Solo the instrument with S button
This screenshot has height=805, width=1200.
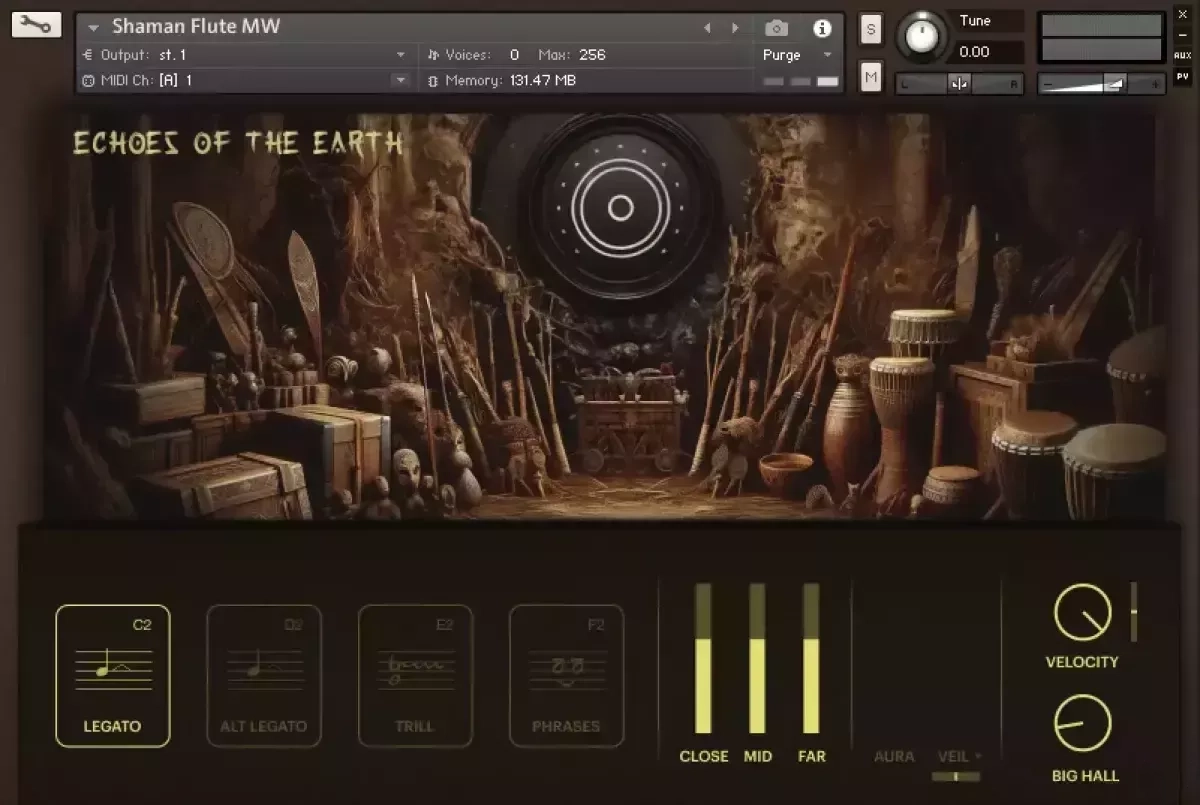(871, 28)
